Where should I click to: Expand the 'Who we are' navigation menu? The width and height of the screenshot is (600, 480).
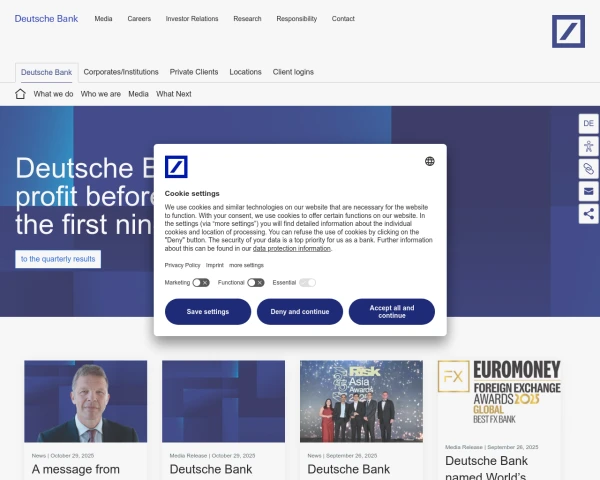101,94
